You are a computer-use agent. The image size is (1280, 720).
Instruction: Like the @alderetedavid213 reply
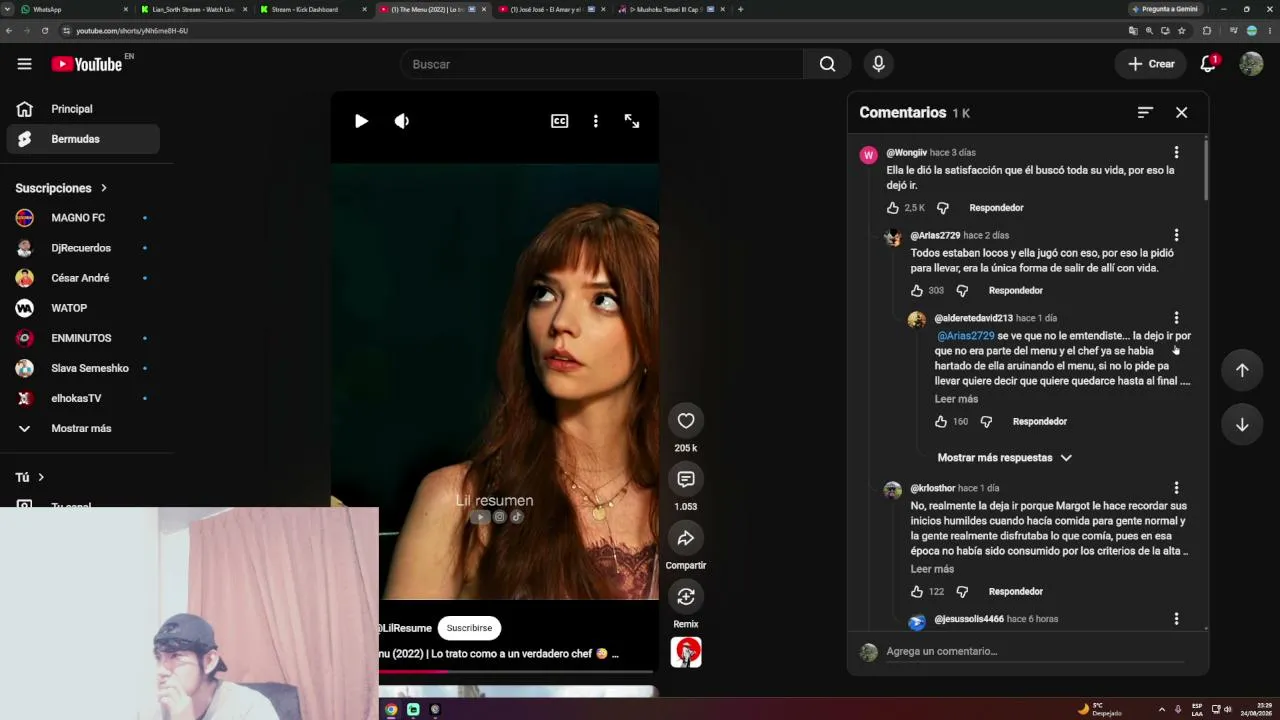pyautogui.click(x=941, y=422)
